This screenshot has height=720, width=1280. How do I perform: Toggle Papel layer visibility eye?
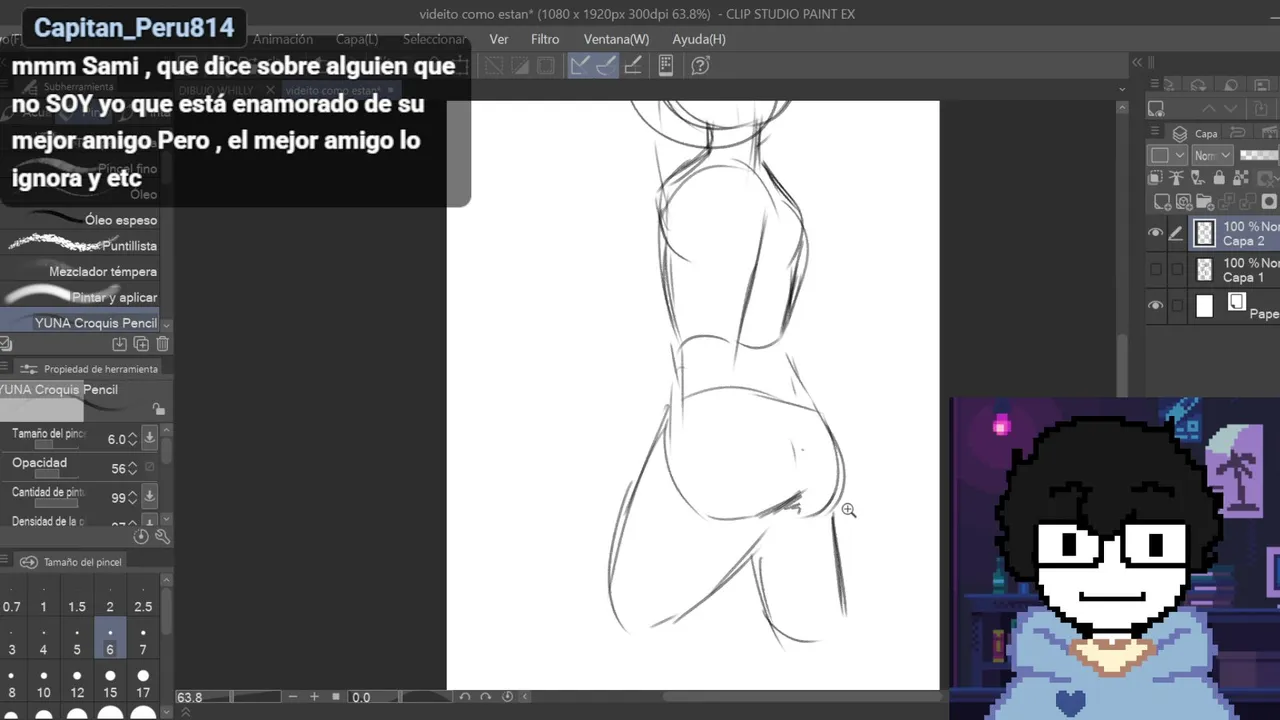(1156, 306)
